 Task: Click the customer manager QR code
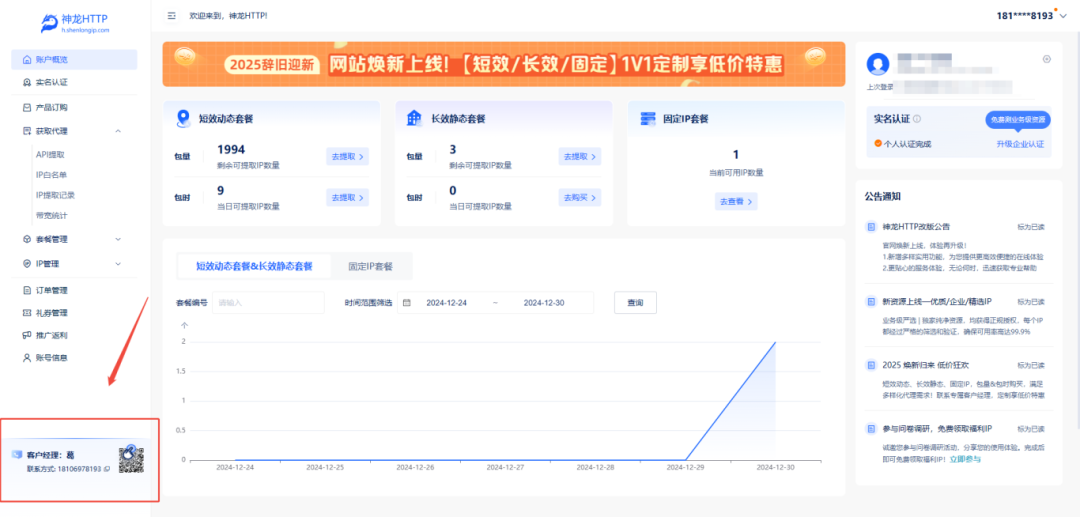132,460
